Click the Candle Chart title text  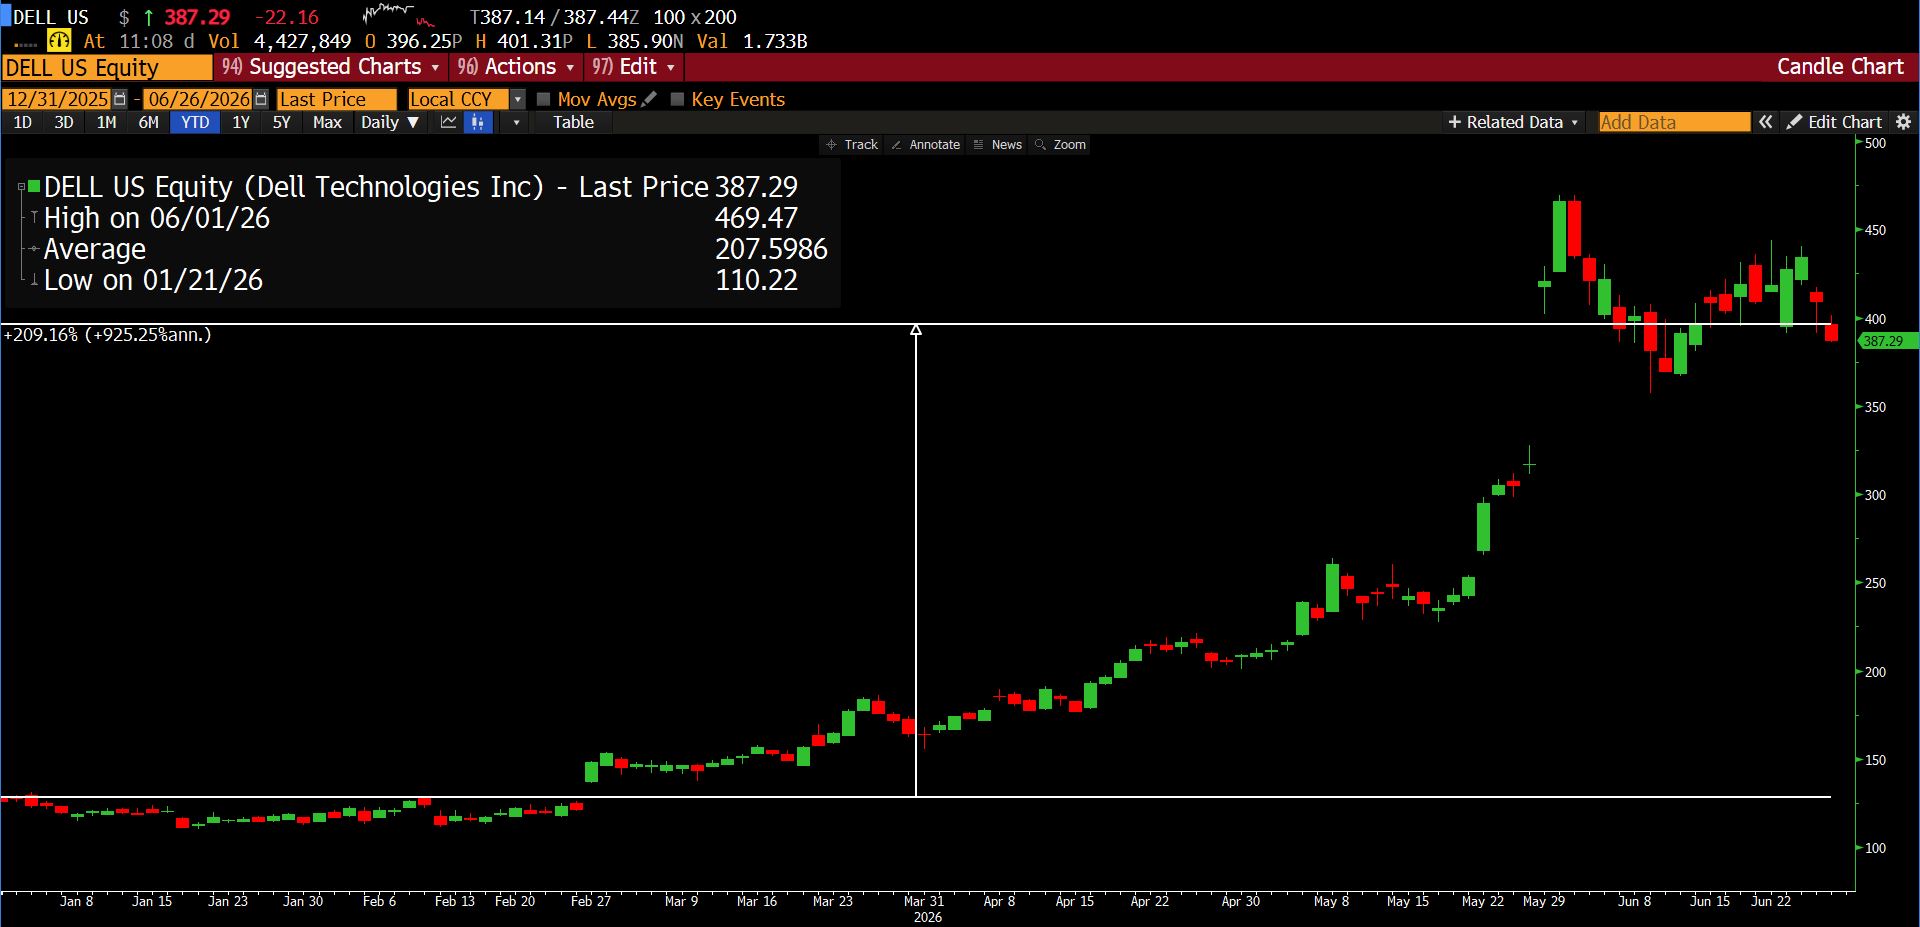pos(1840,67)
